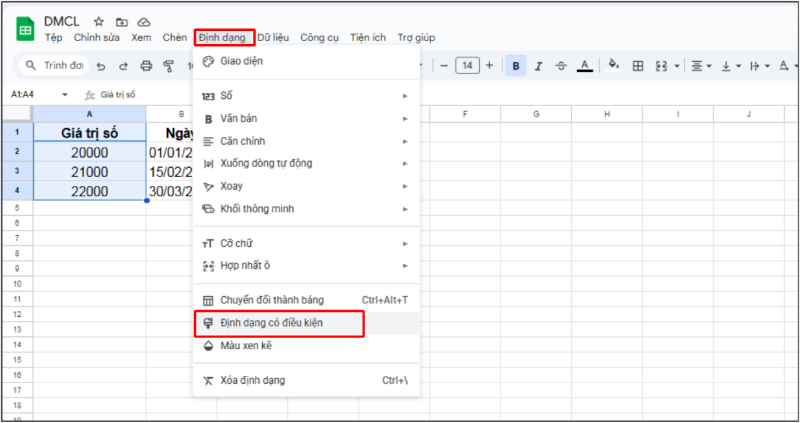Select column J header

point(748,114)
